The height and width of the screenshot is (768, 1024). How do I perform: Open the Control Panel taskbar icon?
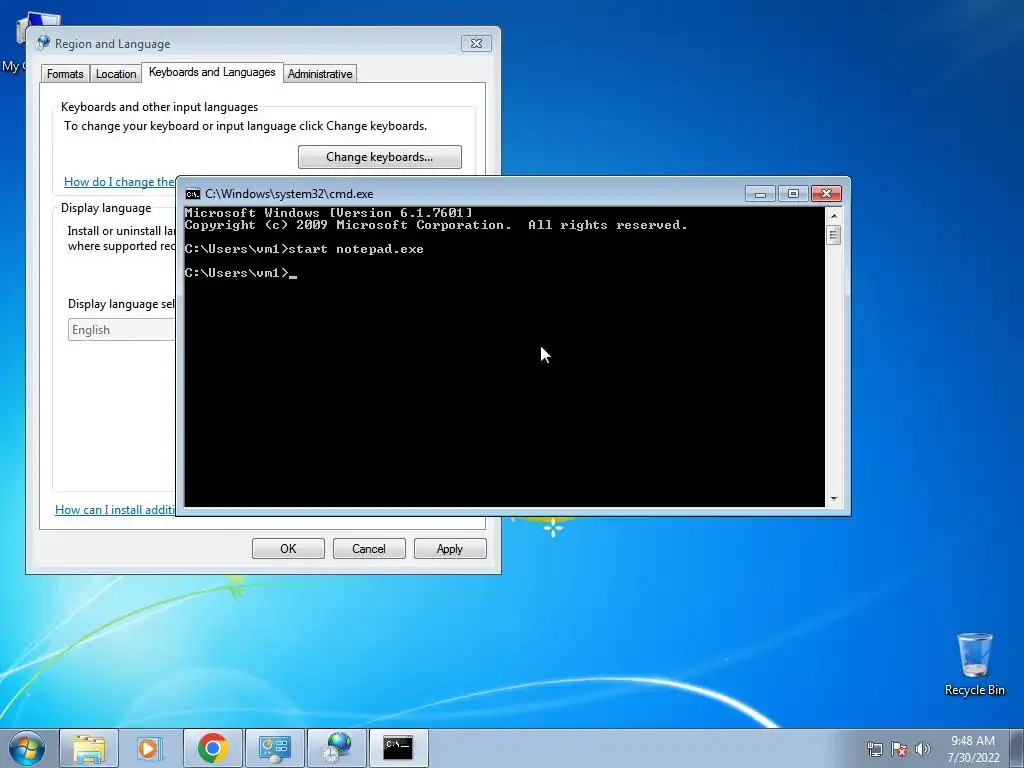click(274, 748)
